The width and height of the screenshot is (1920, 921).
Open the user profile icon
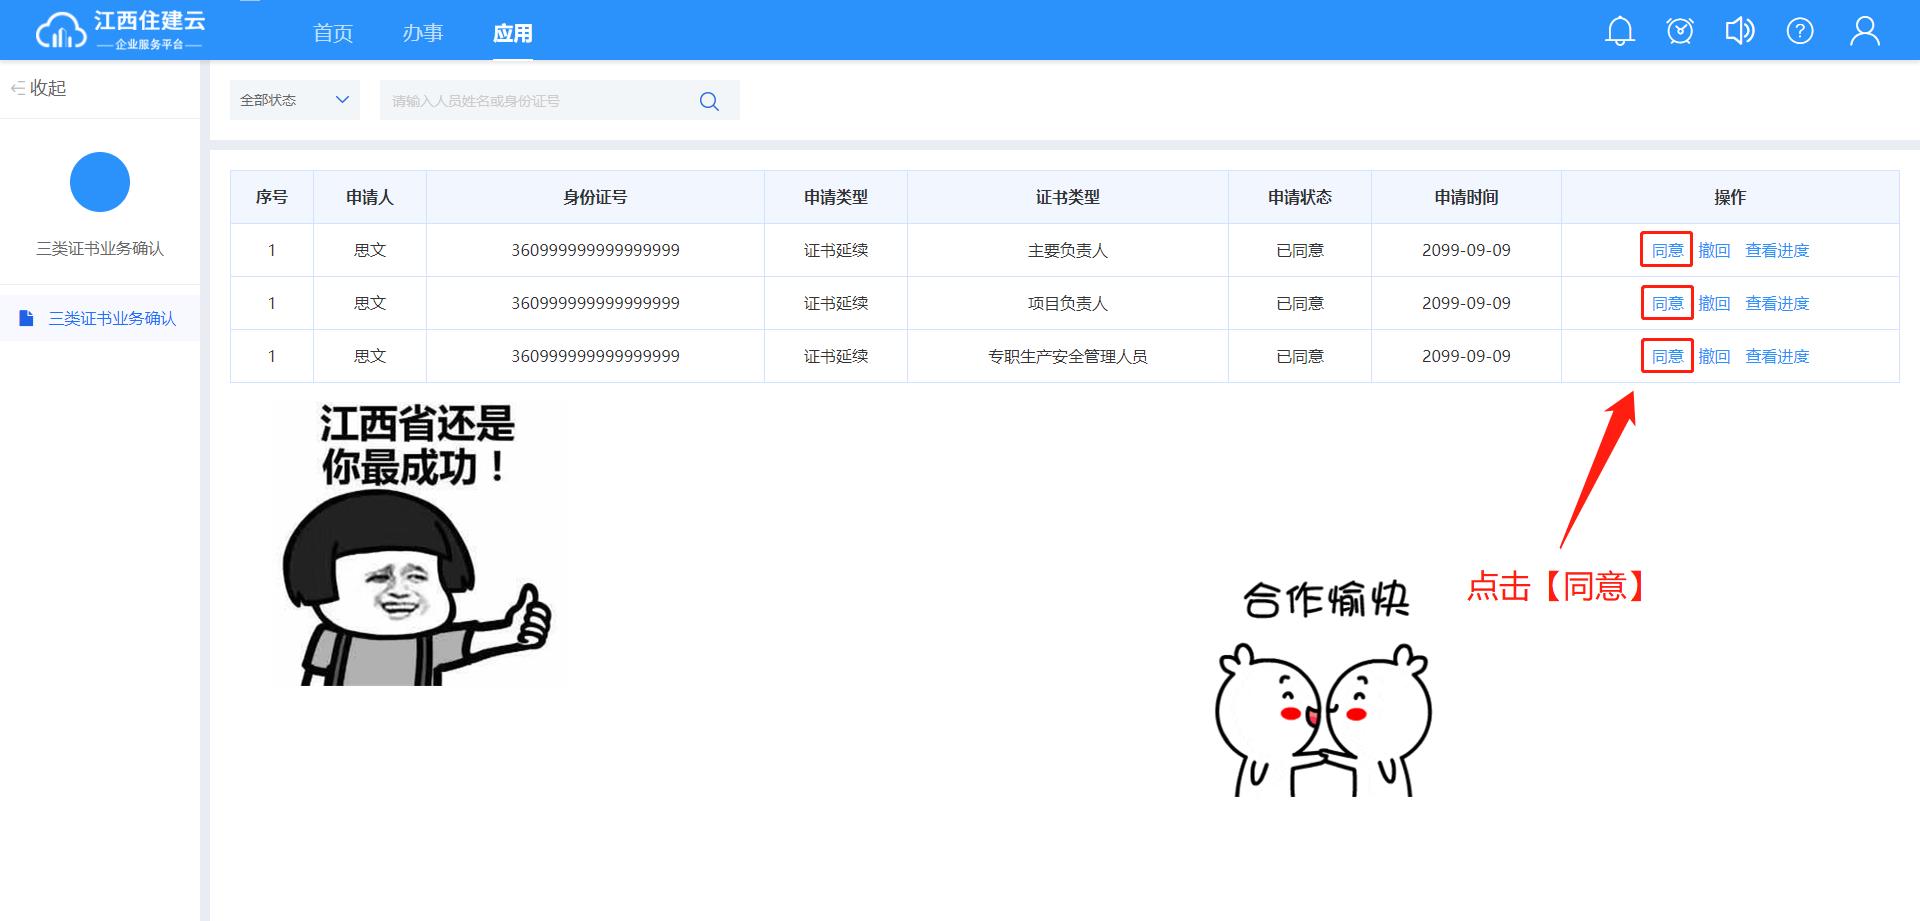[1864, 31]
